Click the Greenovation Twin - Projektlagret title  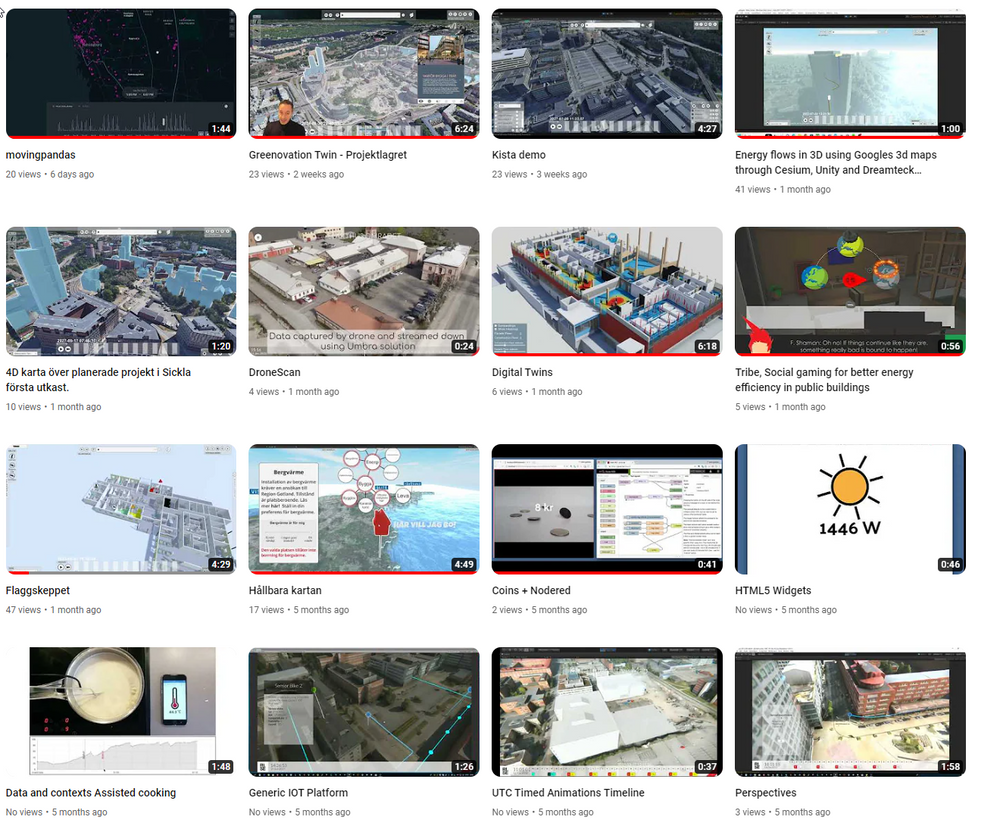(x=327, y=155)
